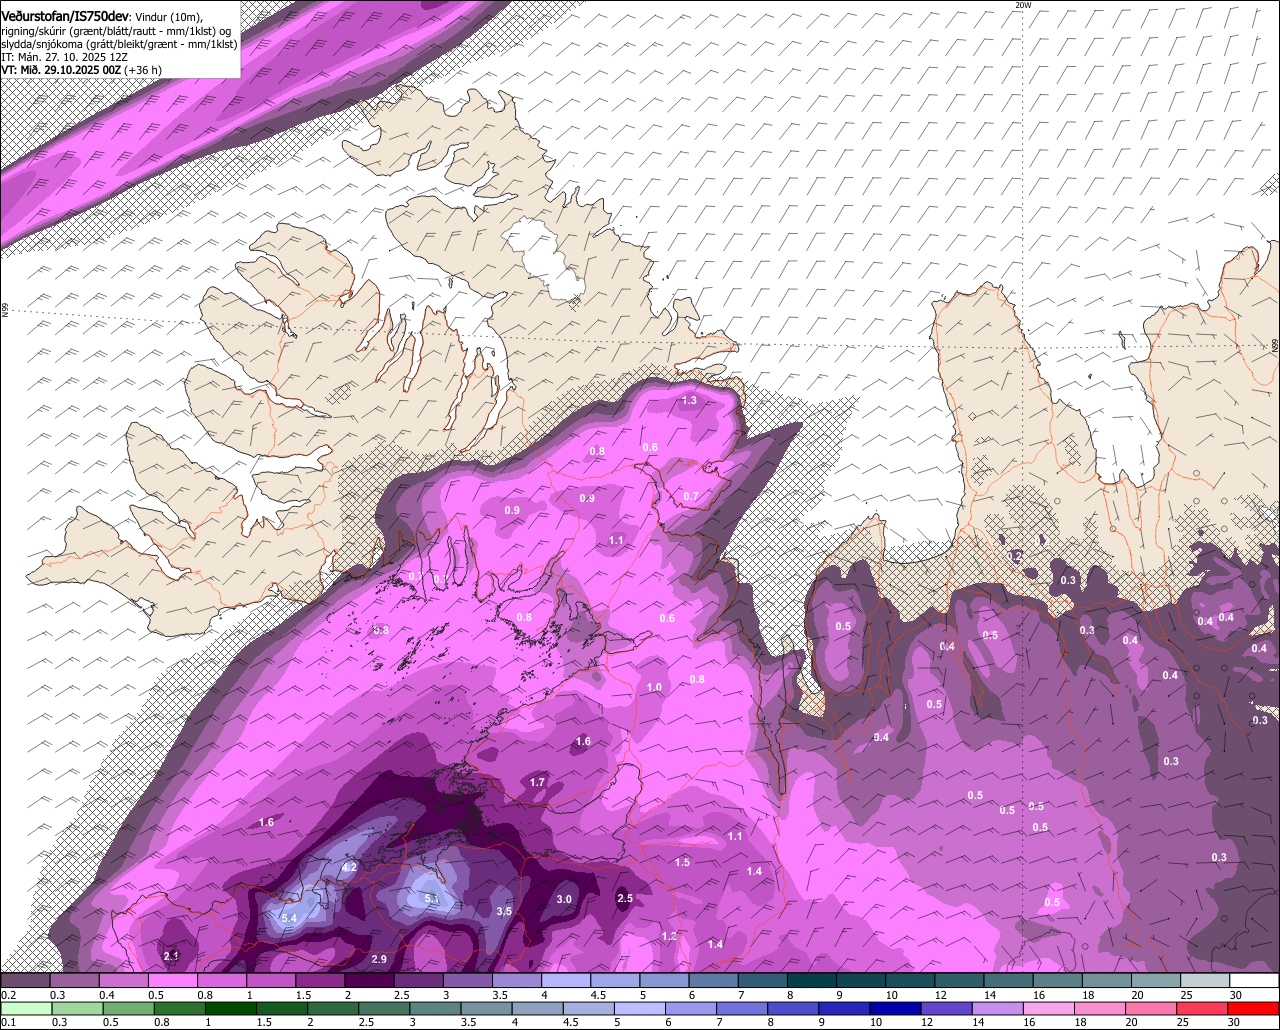Image resolution: width=1280 pixels, height=1030 pixels.
Task: Pick the violet 12 lower legend swatch
Action: tap(947, 1008)
